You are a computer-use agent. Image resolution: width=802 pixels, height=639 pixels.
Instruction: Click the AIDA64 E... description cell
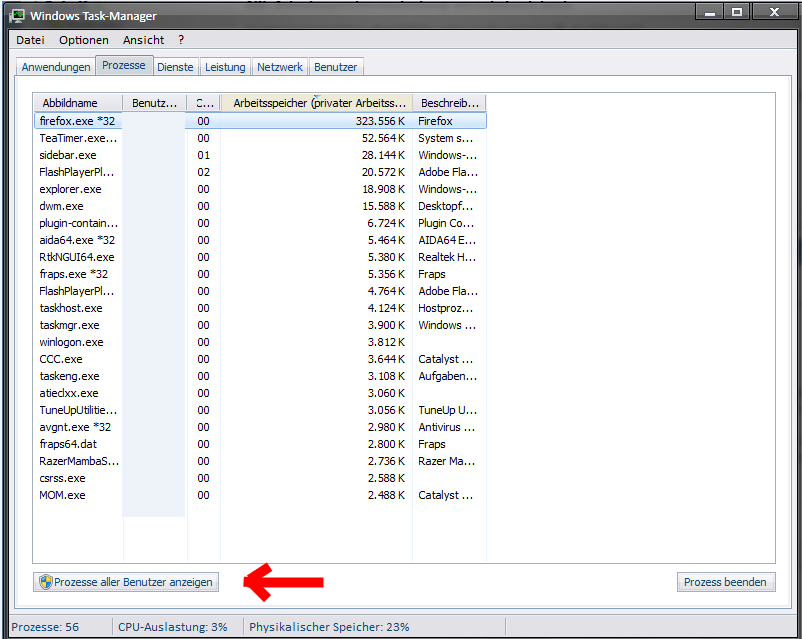click(447, 240)
